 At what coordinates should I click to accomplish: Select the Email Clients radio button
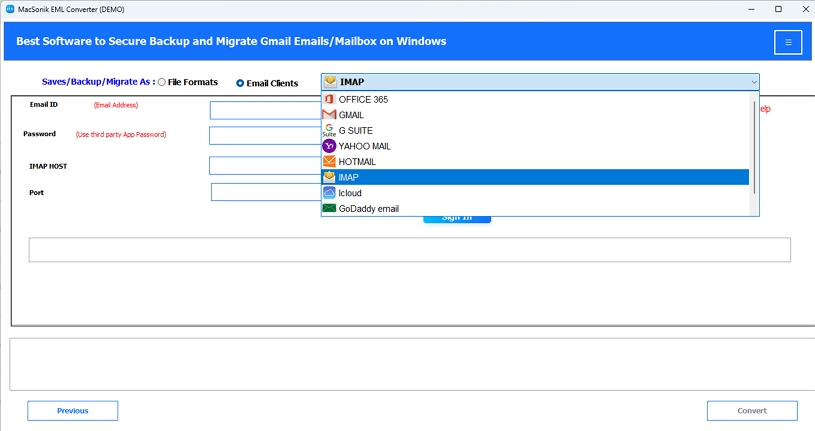pos(240,83)
